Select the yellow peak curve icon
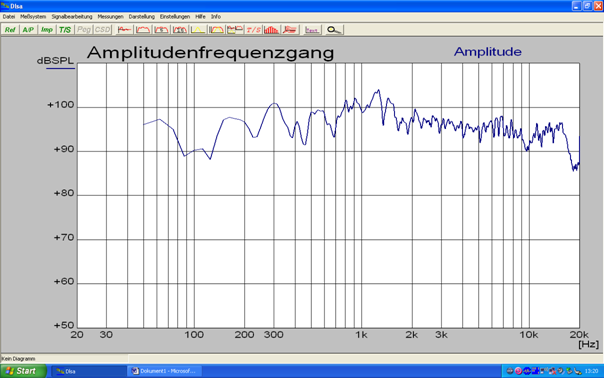The width and height of the screenshot is (605, 379). tap(198, 30)
